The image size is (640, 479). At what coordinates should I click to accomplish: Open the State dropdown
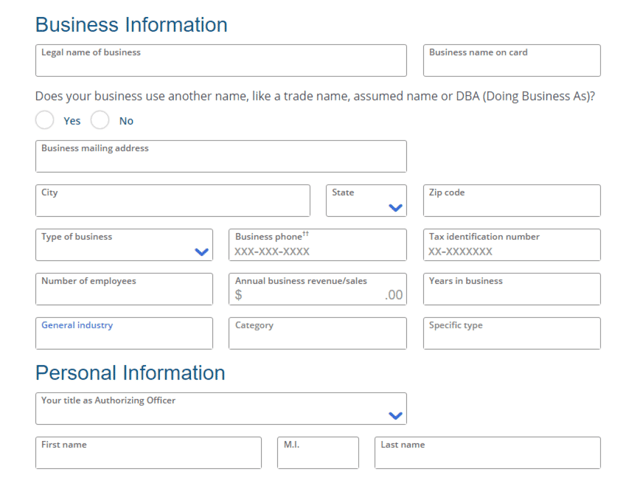coord(366,200)
